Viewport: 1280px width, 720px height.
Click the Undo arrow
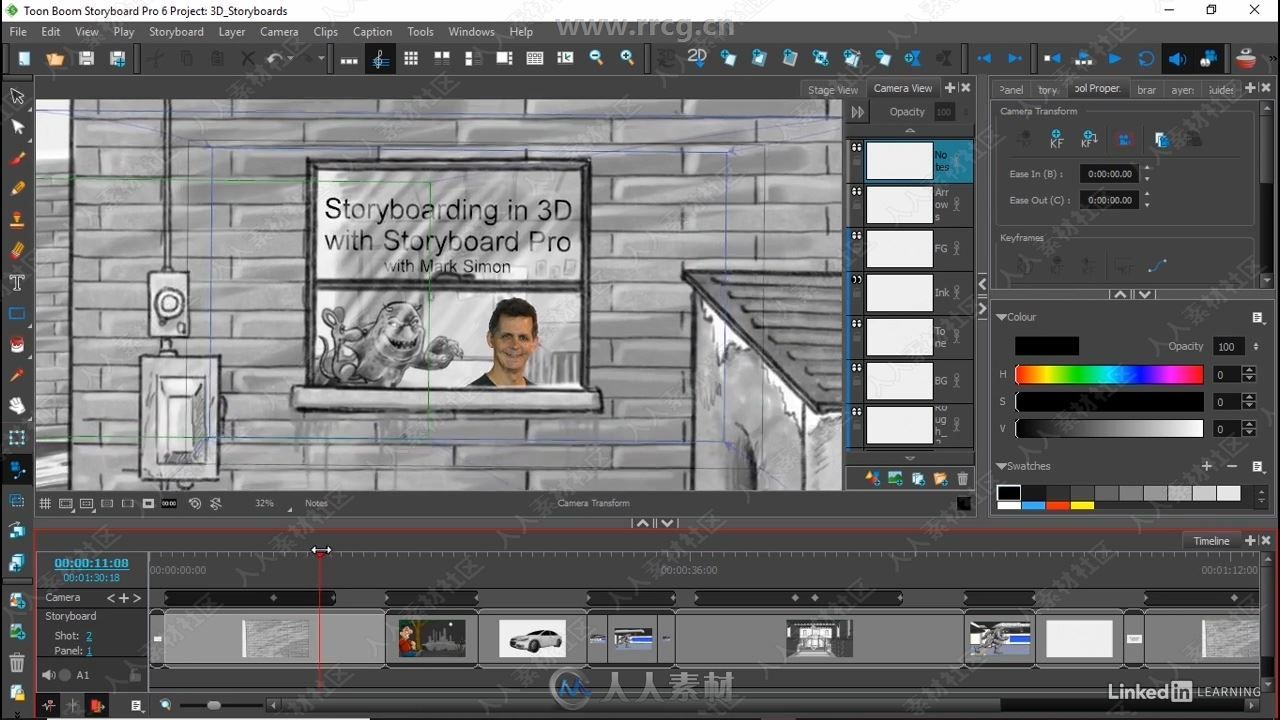(274, 59)
